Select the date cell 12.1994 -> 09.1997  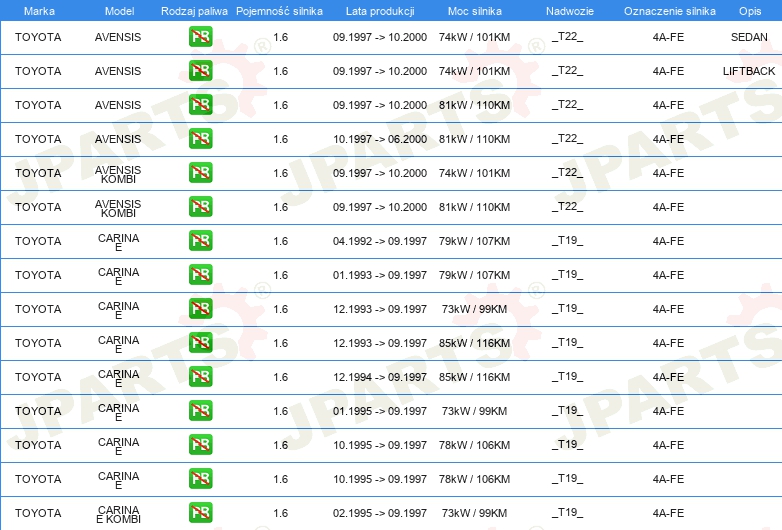tap(380, 377)
